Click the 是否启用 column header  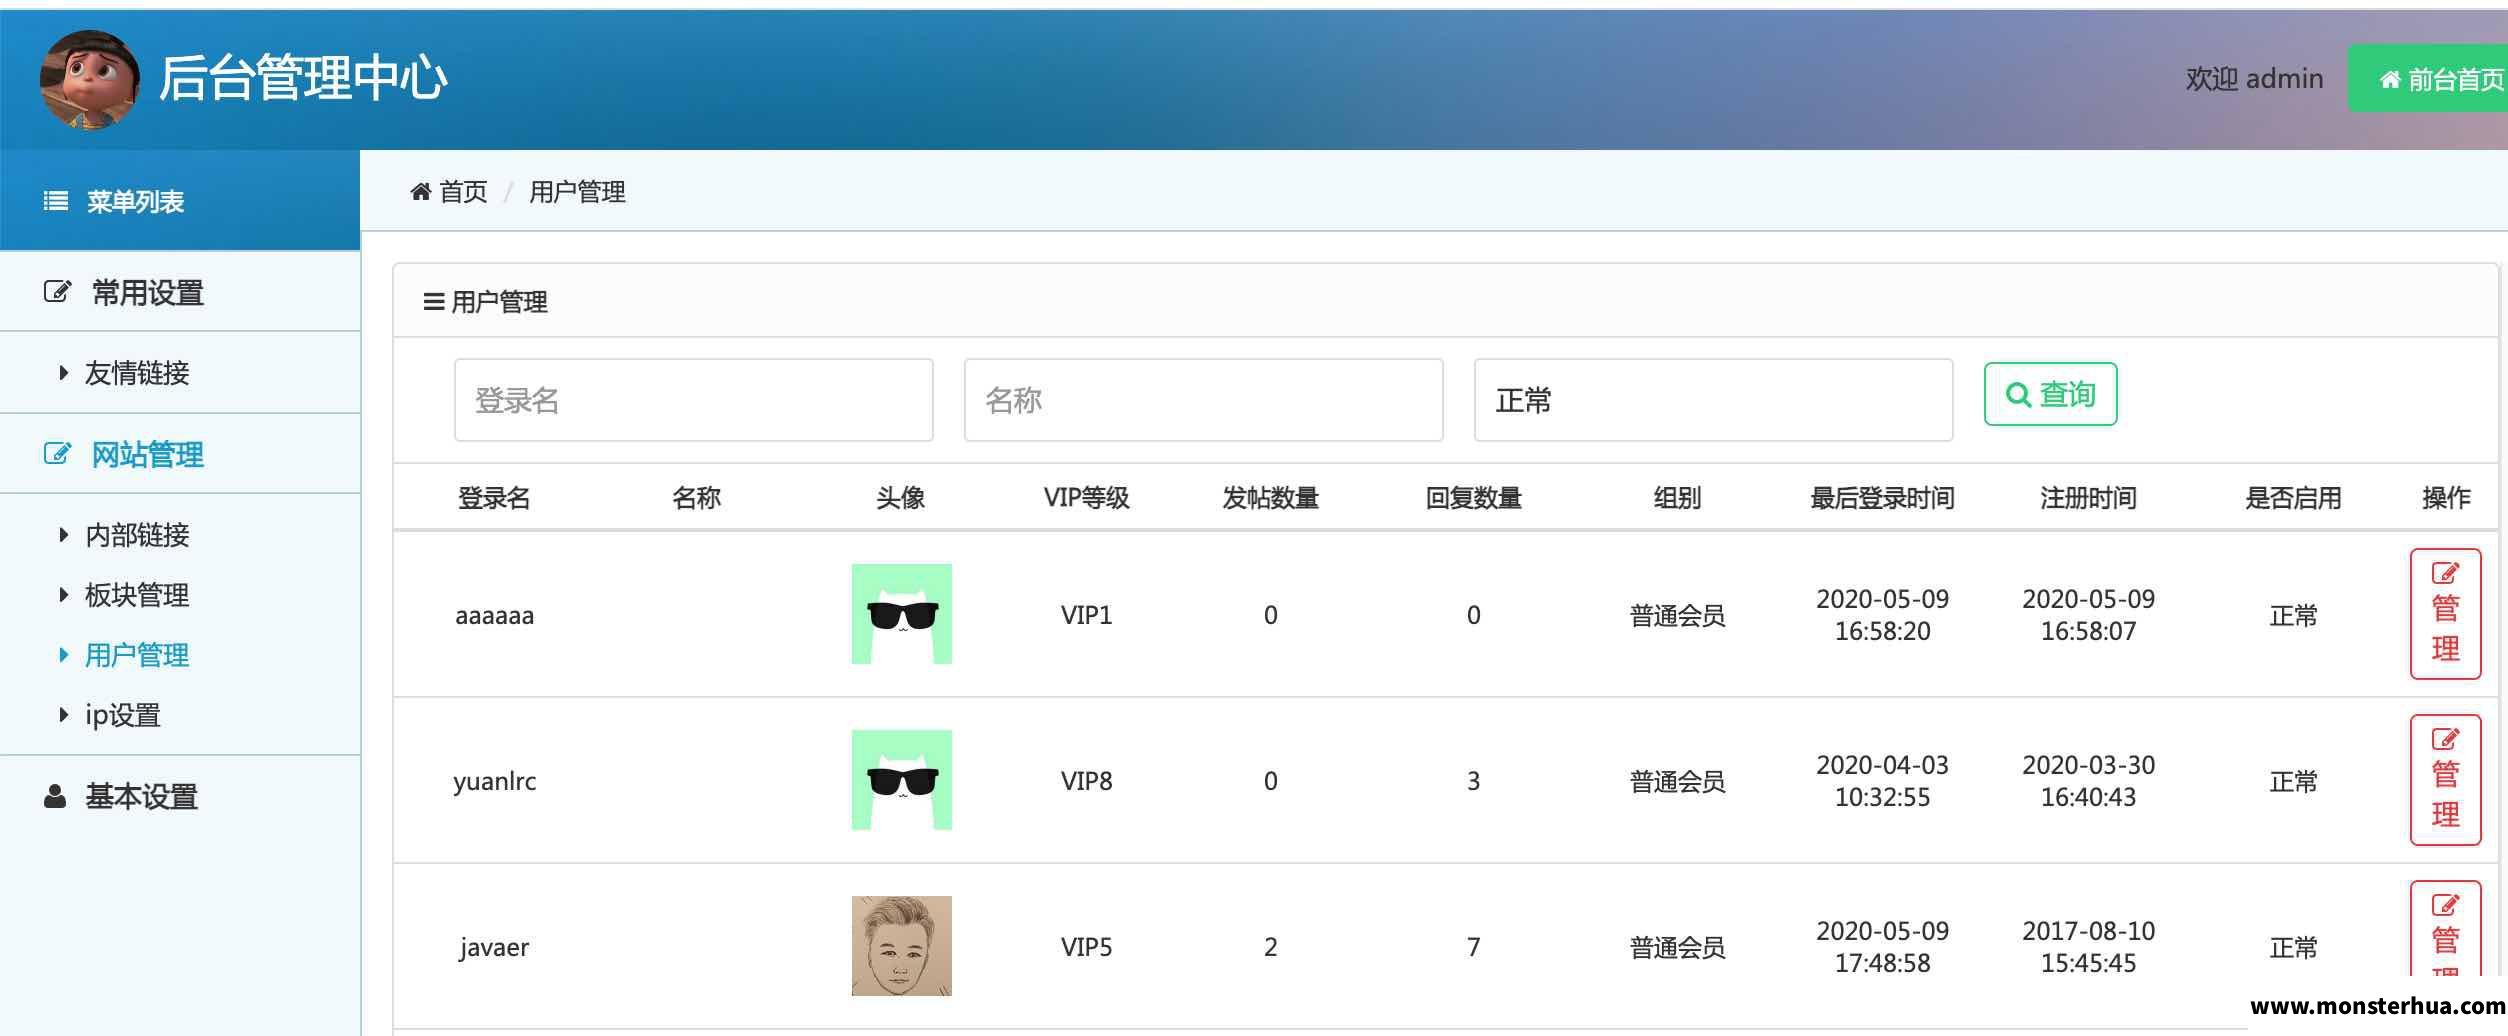pos(2293,497)
